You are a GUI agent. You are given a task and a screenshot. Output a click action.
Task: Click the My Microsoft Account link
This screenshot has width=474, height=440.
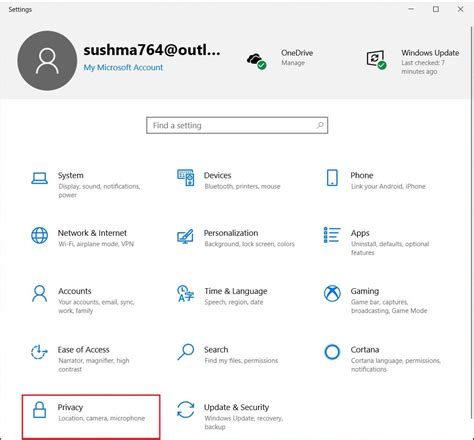(x=123, y=67)
